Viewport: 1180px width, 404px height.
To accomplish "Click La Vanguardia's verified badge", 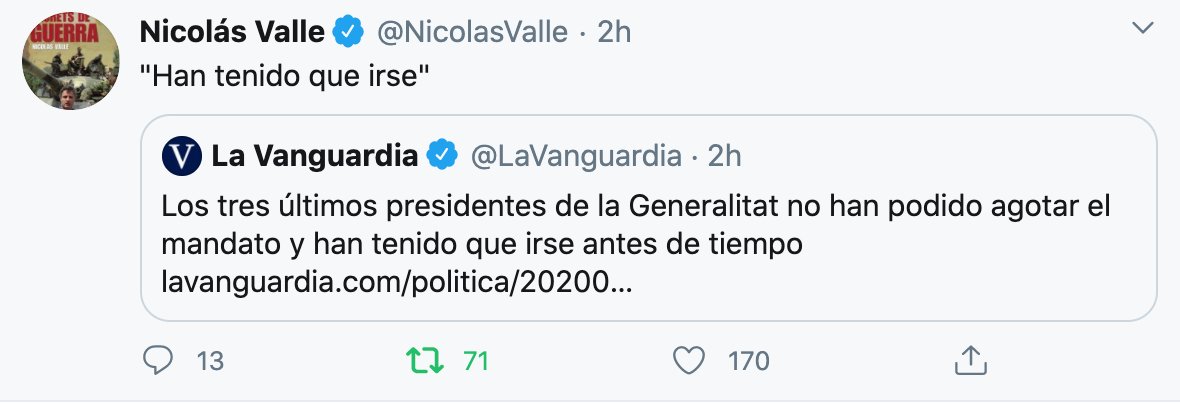I will 443,156.
